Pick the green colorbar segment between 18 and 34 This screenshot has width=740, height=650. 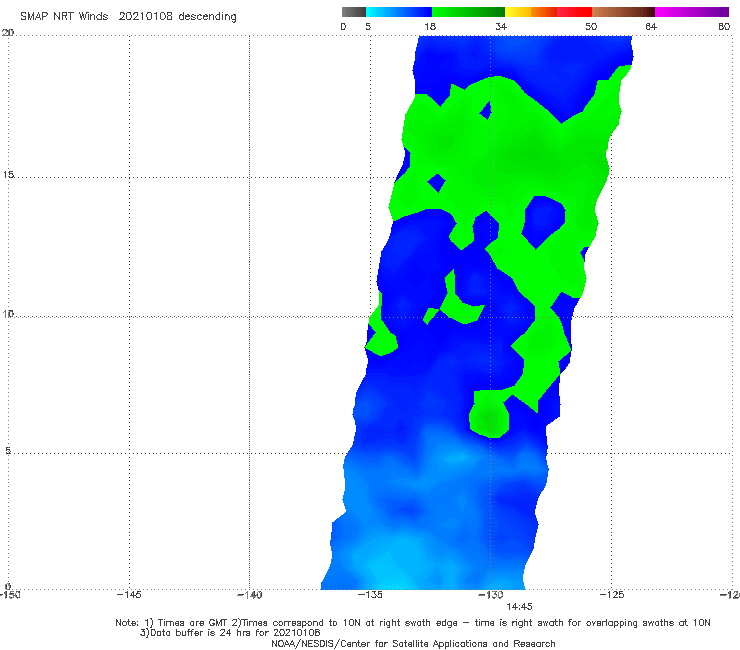coord(468,12)
